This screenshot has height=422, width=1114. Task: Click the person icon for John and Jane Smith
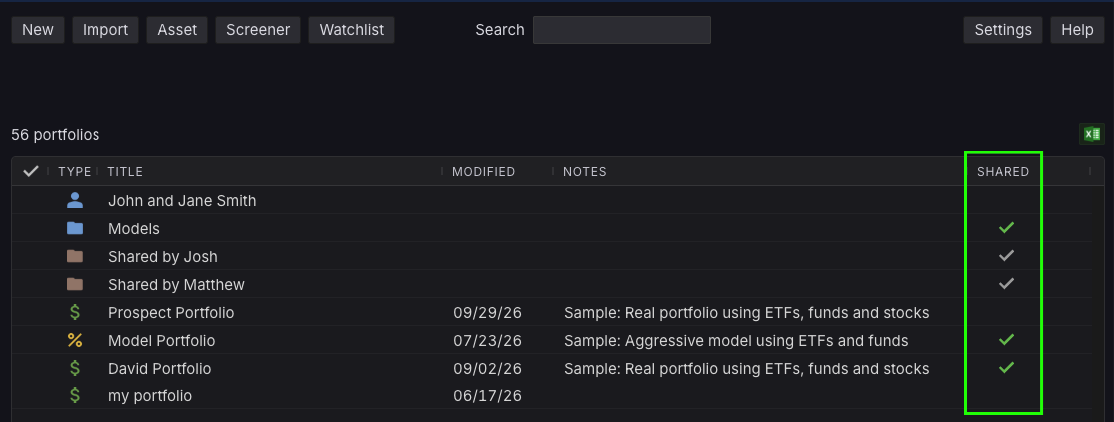75,200
